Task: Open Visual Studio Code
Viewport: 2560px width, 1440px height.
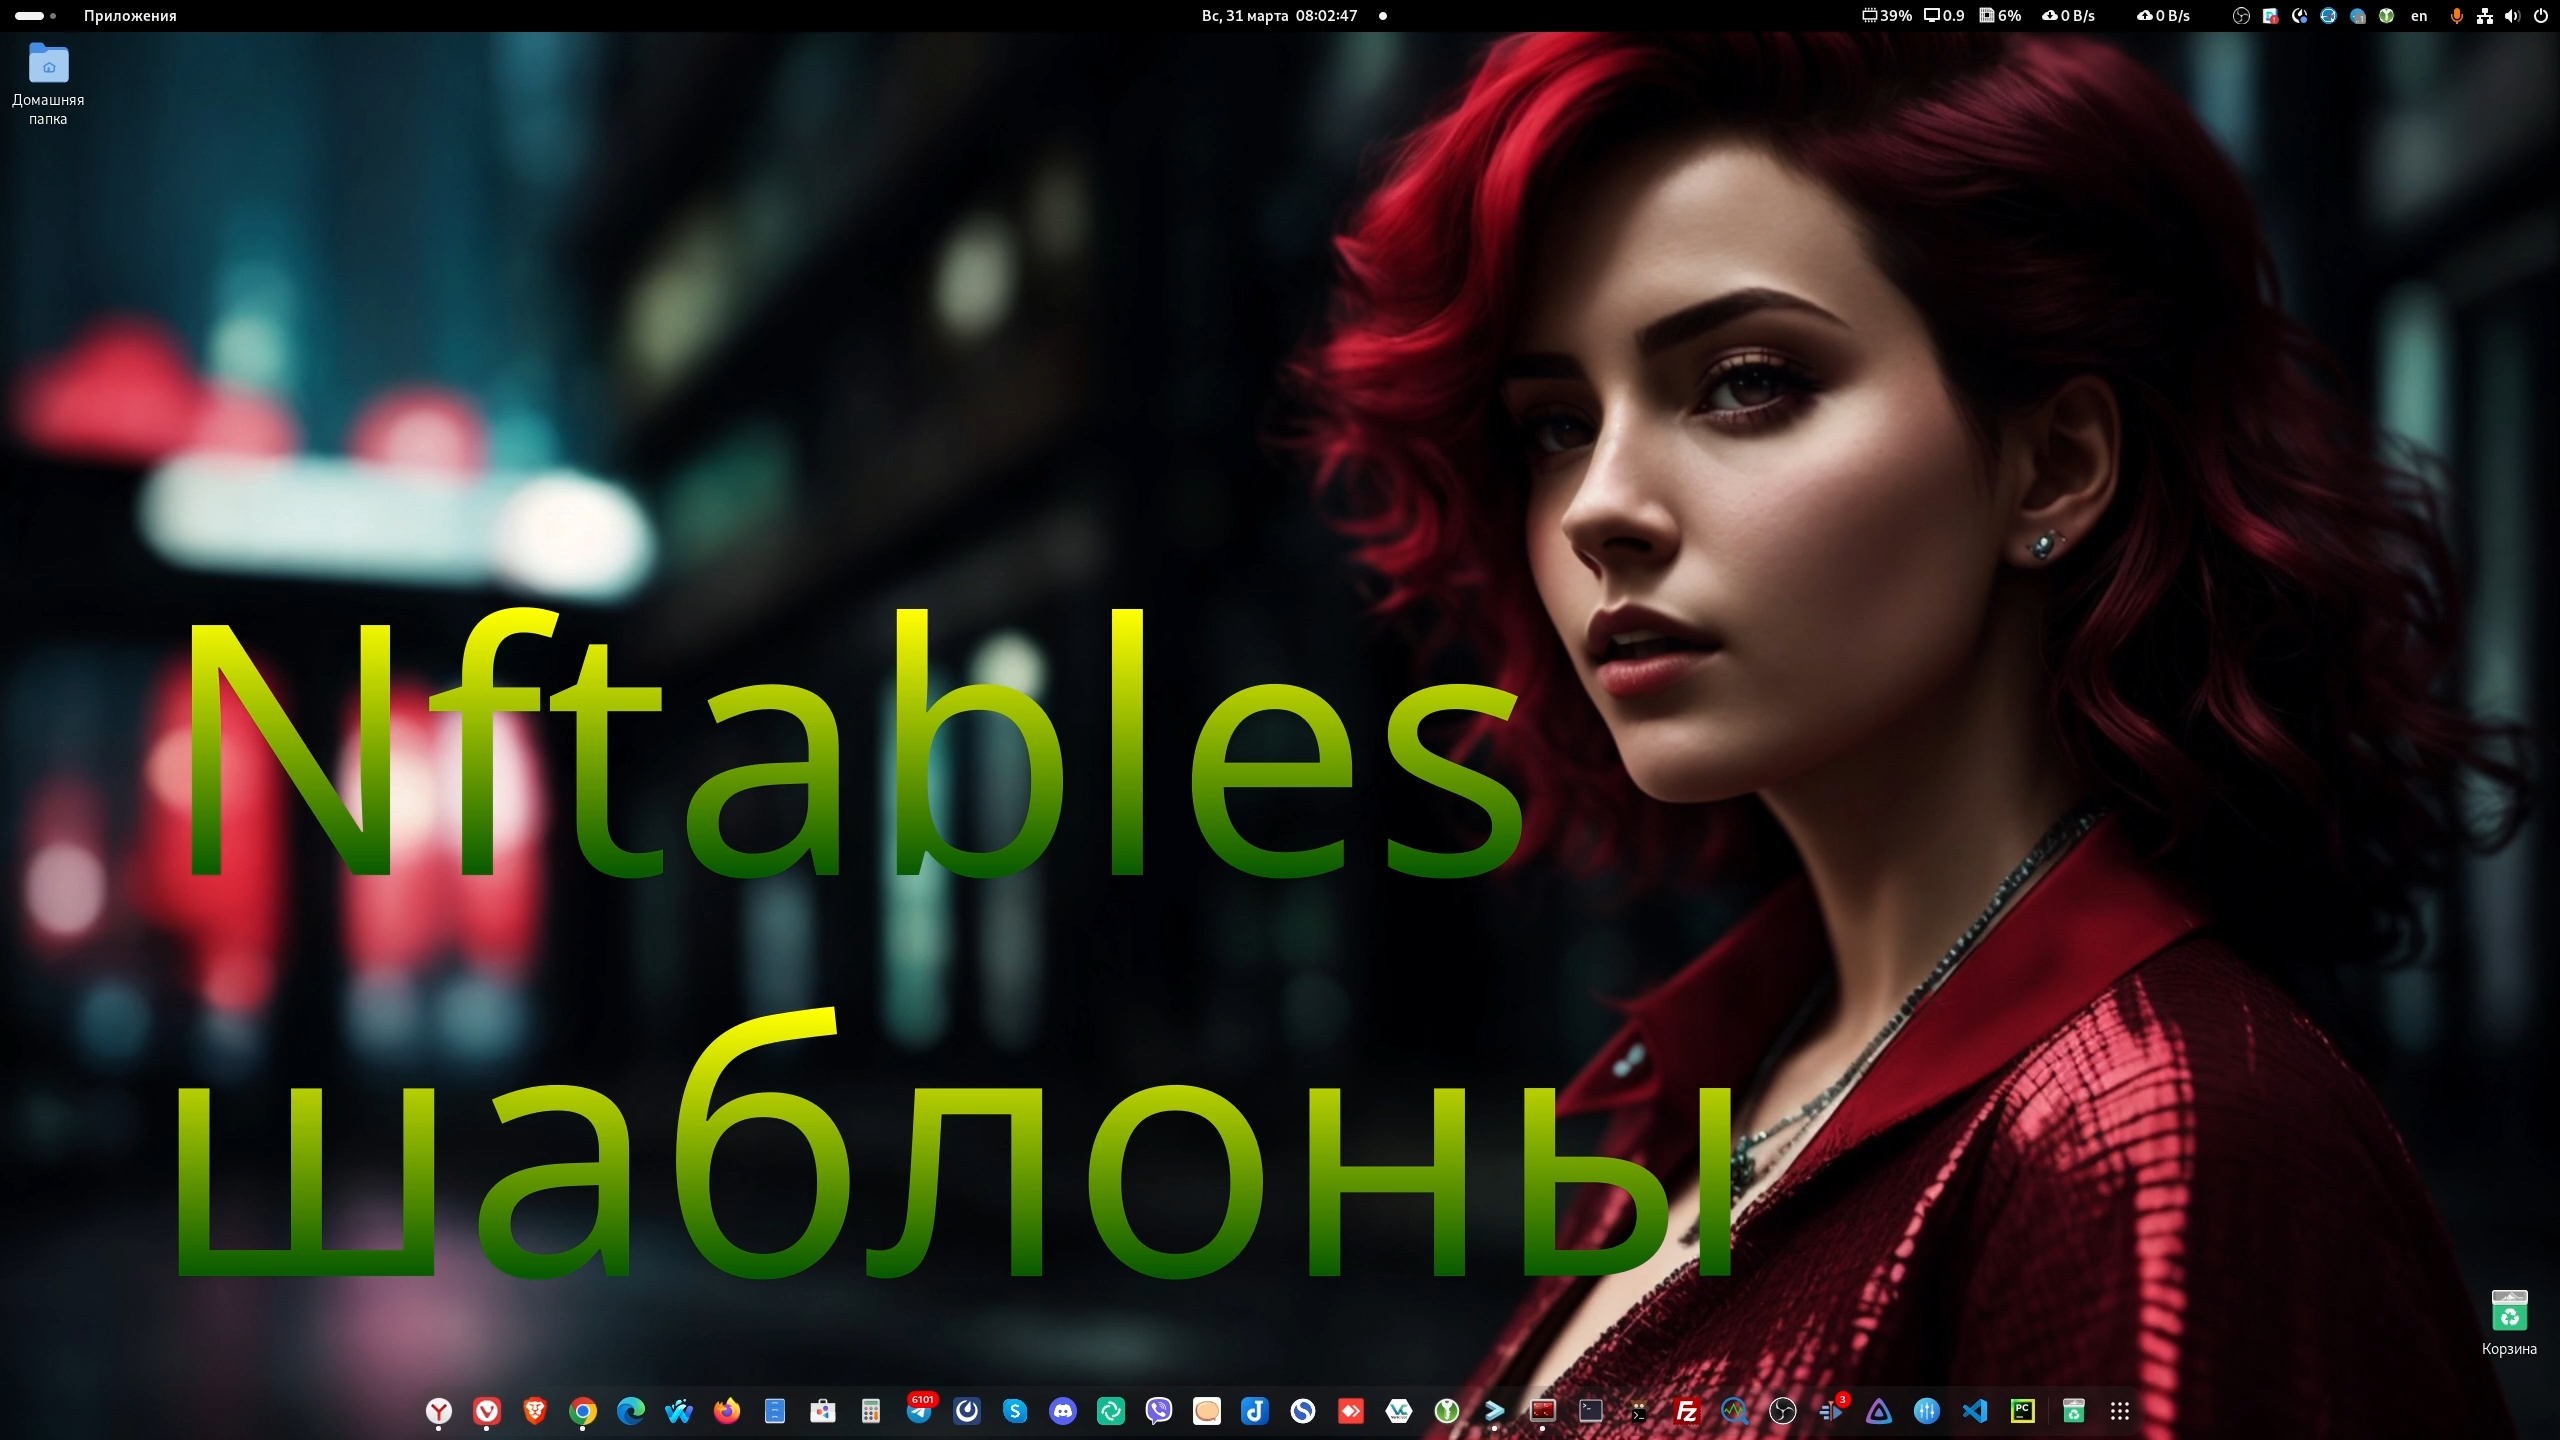Action: tap(1974, 1411)
